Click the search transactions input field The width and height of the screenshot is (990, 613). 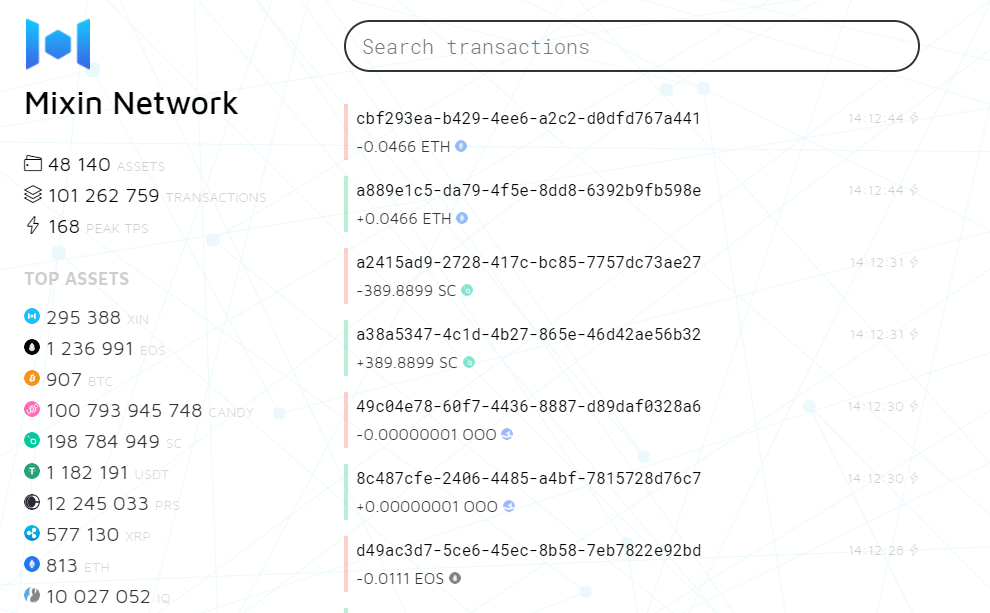631,46
